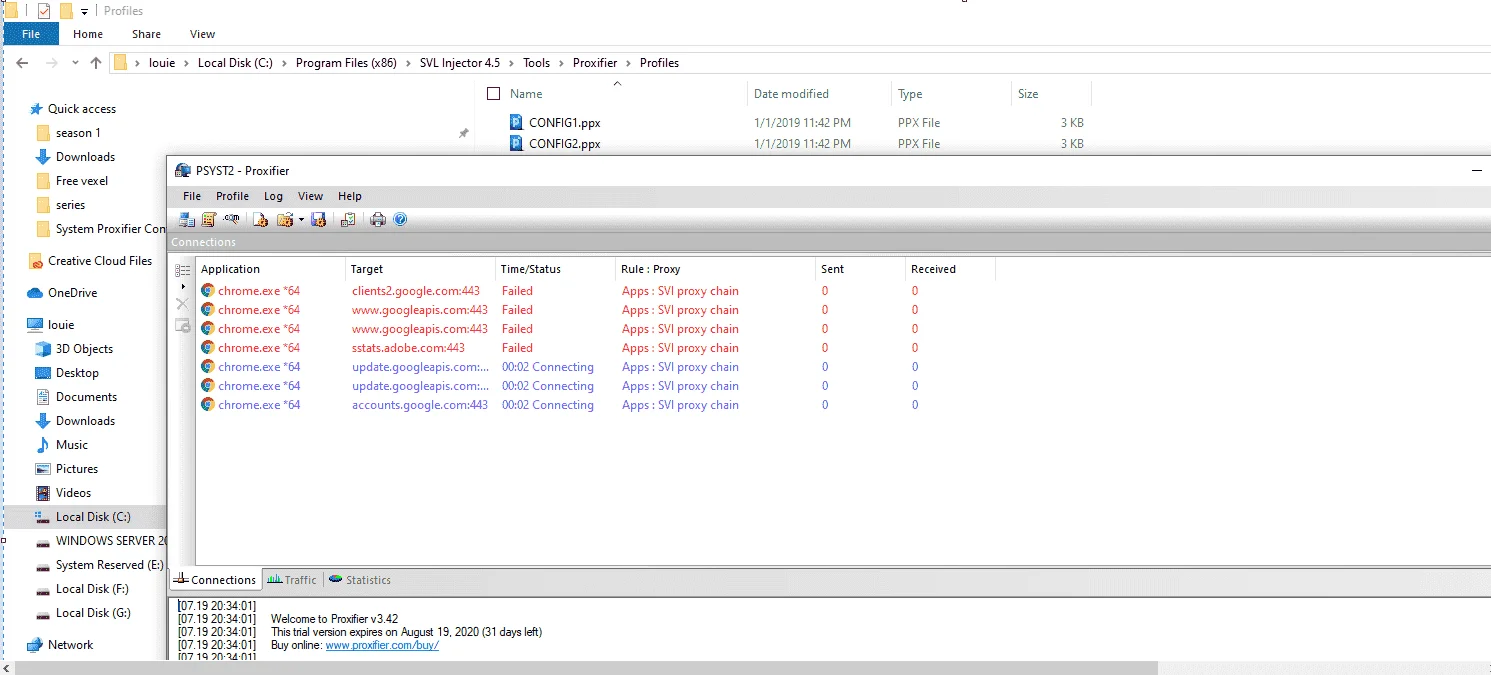Image resolution: width=1491 pixels, height=675 pixels.
Task: Go back with Explorer back arrow
Action: [x=22, y=63]
